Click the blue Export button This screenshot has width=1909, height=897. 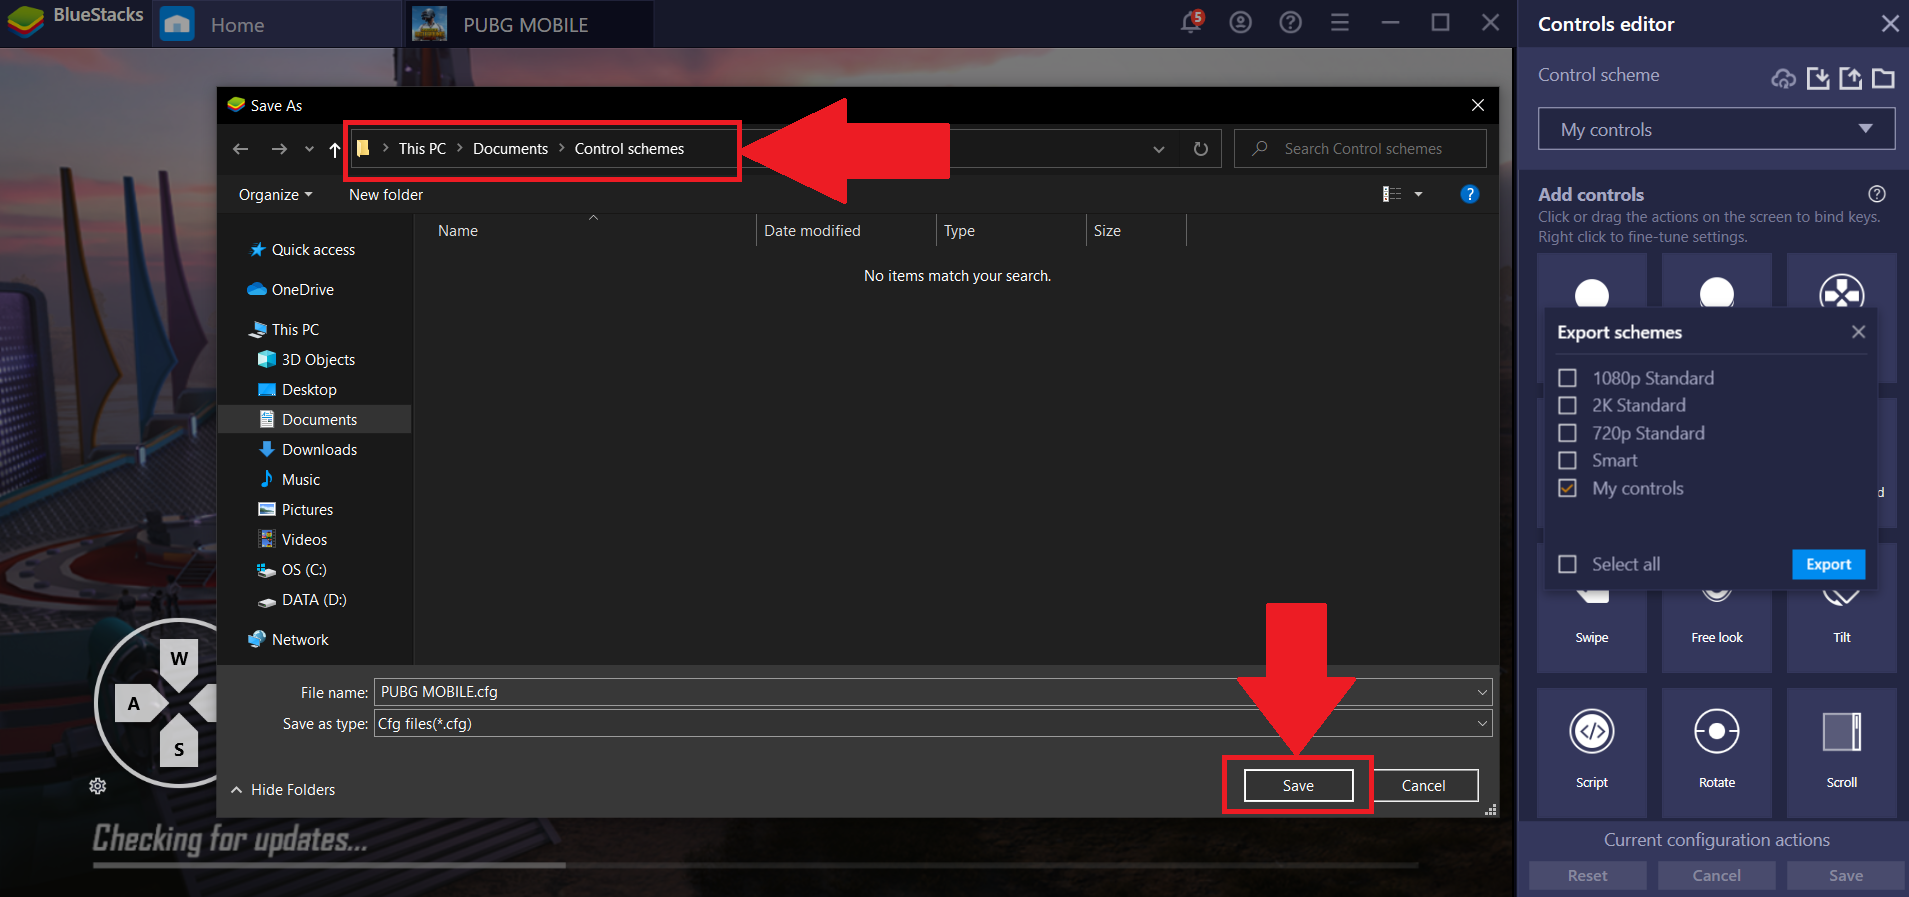pos(1829,564)
